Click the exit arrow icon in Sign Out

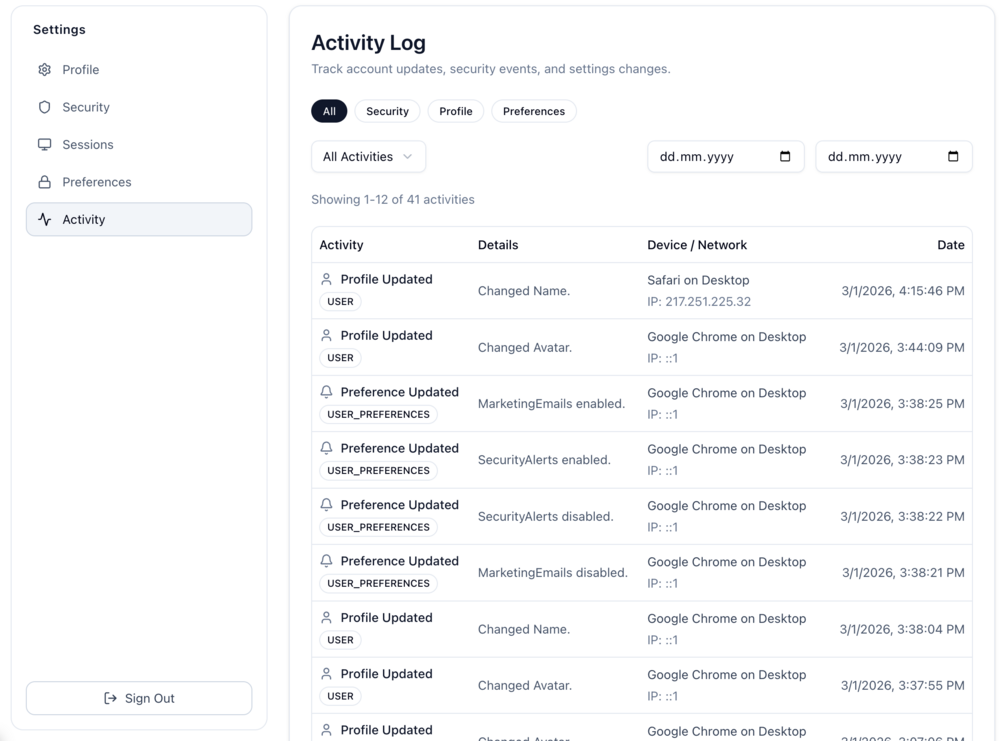[110, 698]
